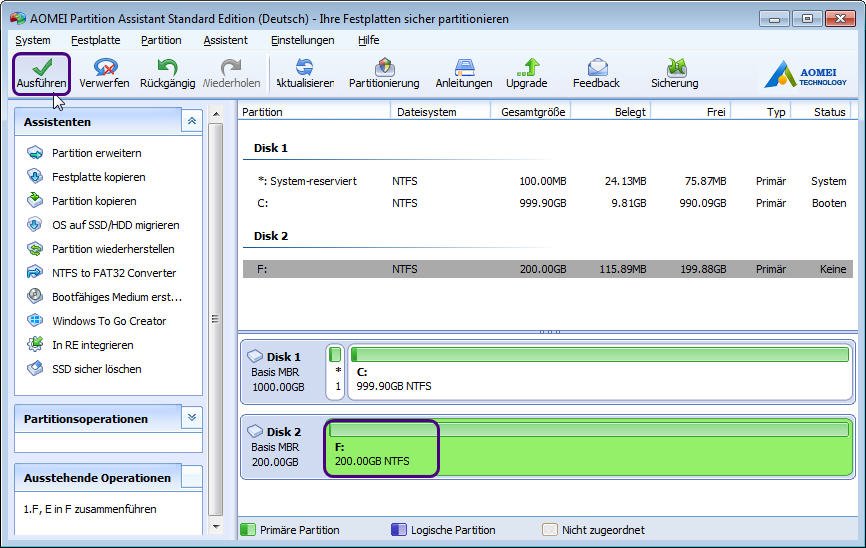The height and width of the screenshot is (548, 866).
Task: Select small system-reserved block on Disk 1
Action: click(335, 372)
